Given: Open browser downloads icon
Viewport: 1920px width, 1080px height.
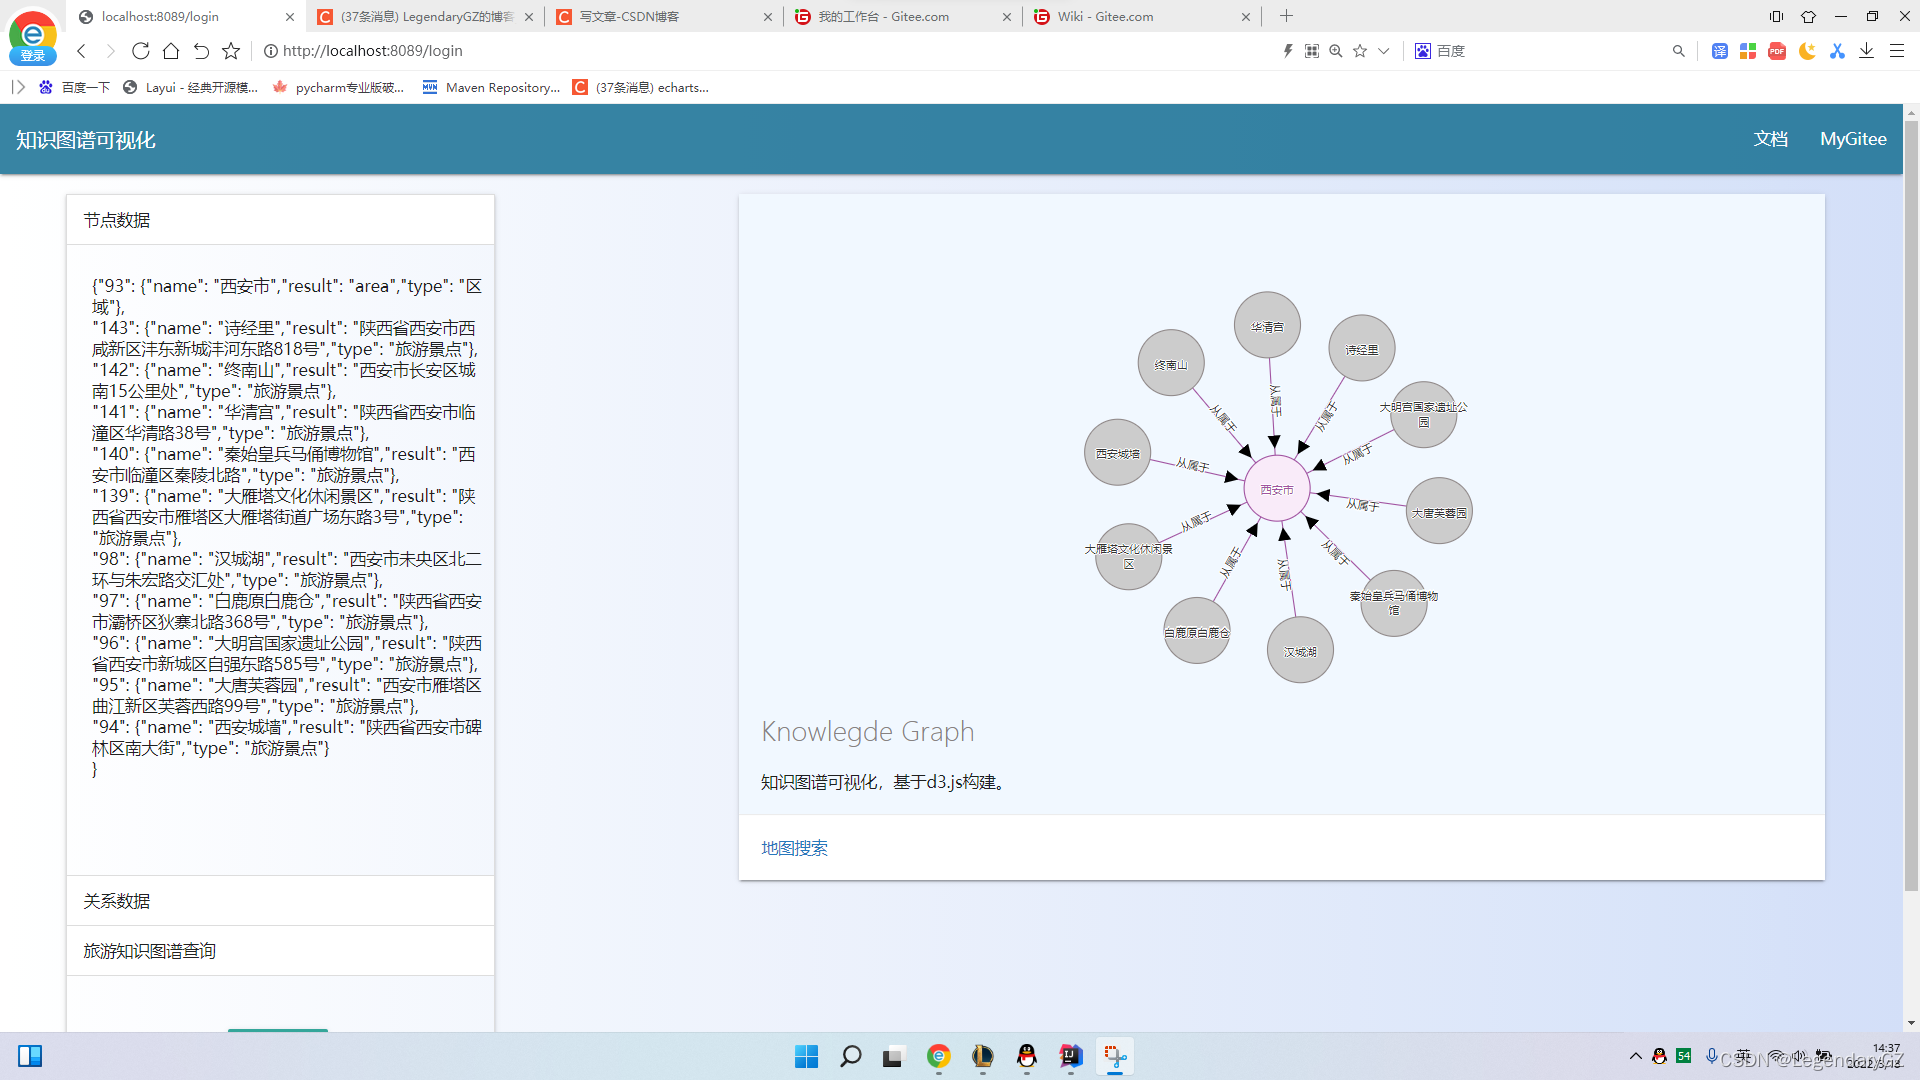Looking at the screenshot, I should pyautogui.click(x=1866, y=51).
